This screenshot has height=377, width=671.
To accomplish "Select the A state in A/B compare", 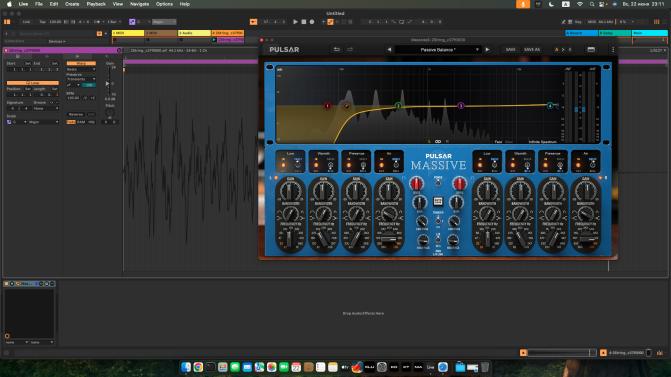I will pos(556,50).
